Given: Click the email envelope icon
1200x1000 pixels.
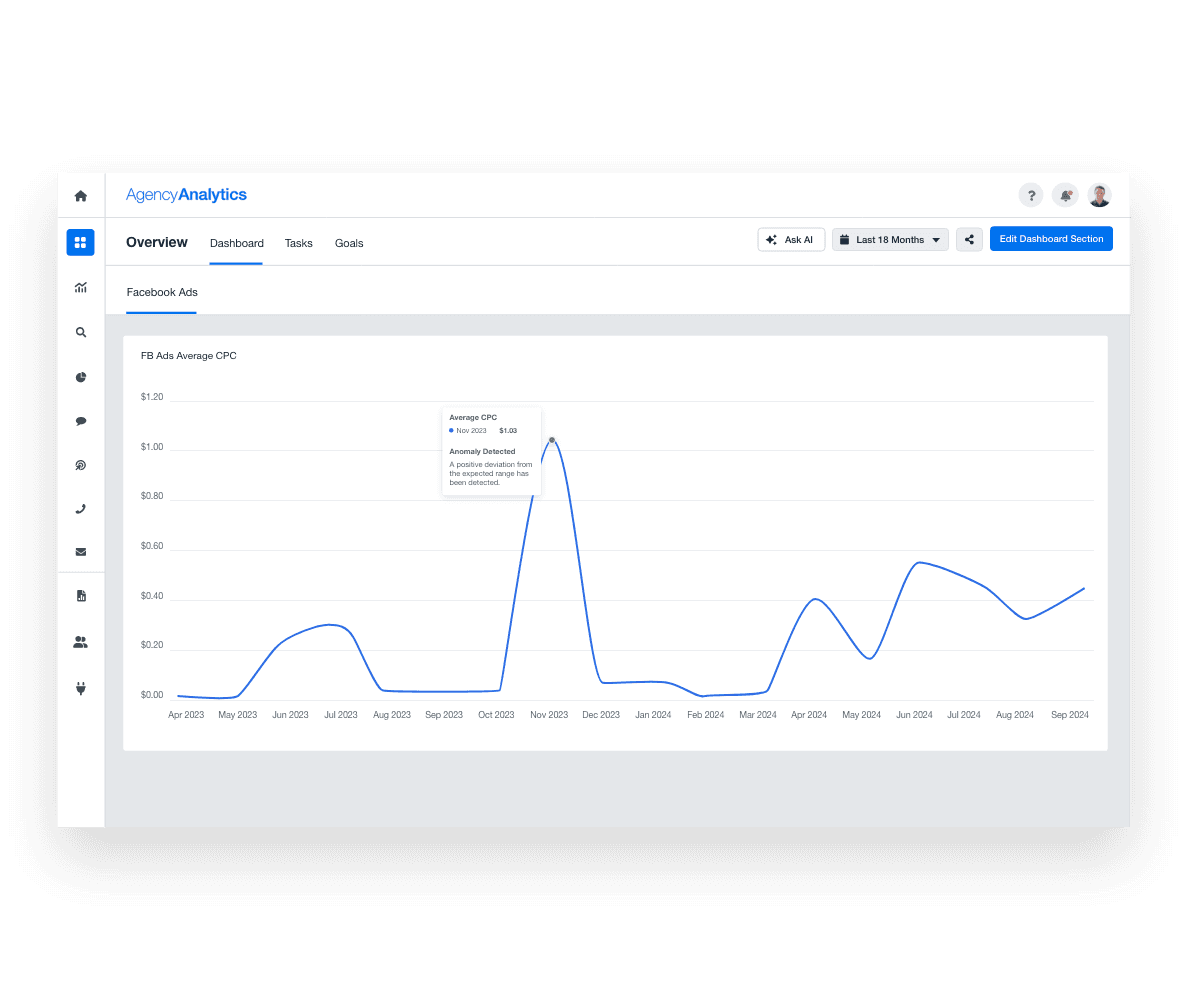Looking at the screenshot, I should [80, 551].
